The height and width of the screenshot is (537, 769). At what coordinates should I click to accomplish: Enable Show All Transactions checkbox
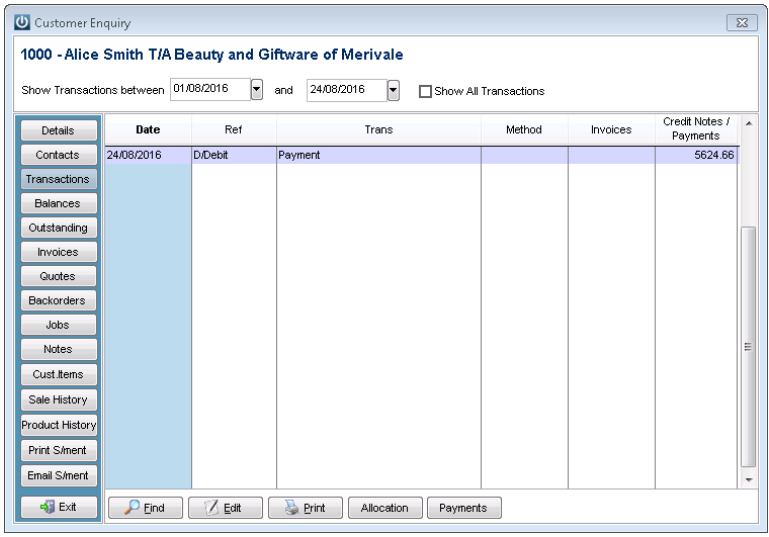(425, 91)
